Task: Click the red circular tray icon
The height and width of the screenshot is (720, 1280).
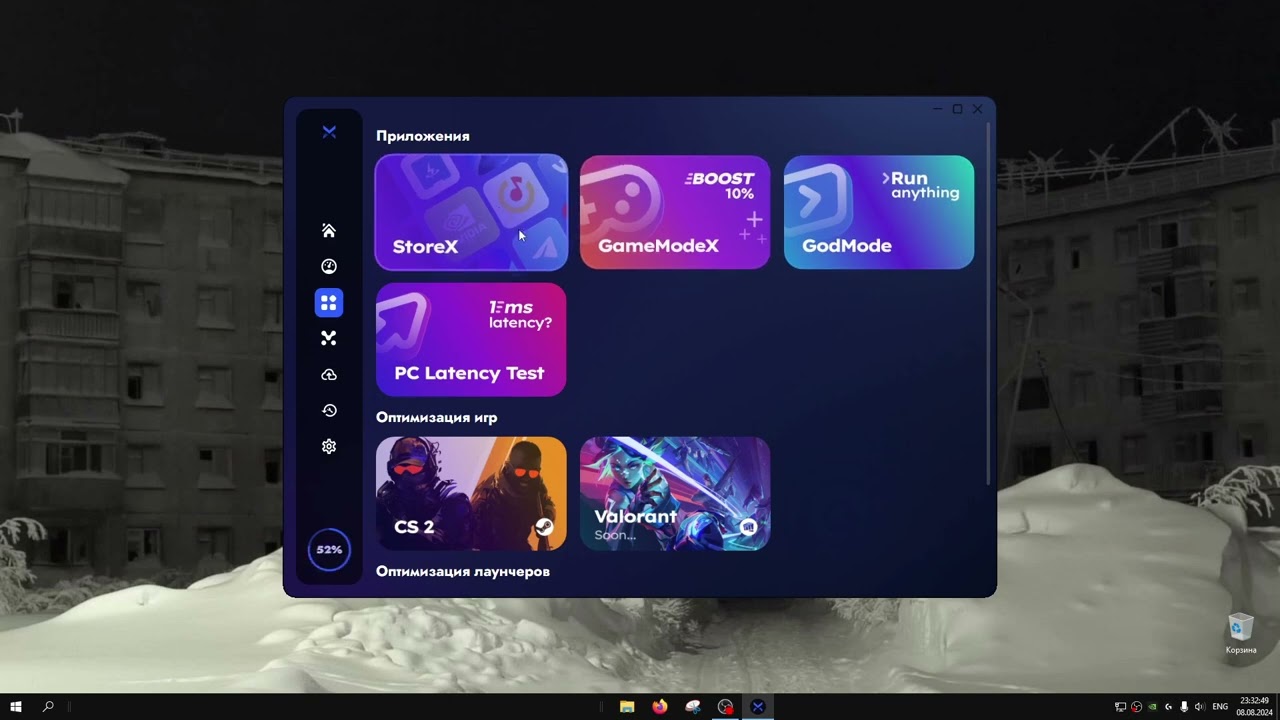Action: 1136,707
